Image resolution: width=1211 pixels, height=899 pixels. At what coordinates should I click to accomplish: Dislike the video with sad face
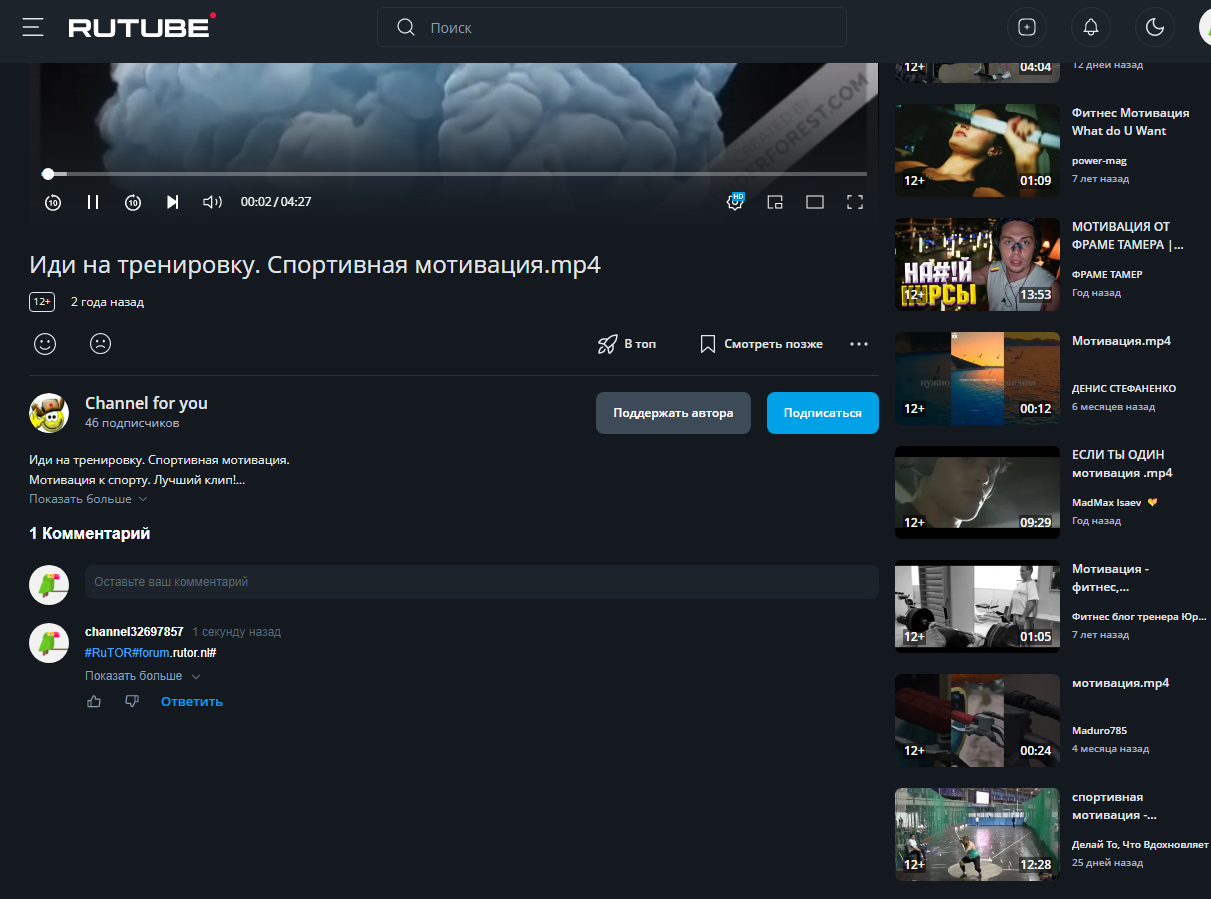100,344
